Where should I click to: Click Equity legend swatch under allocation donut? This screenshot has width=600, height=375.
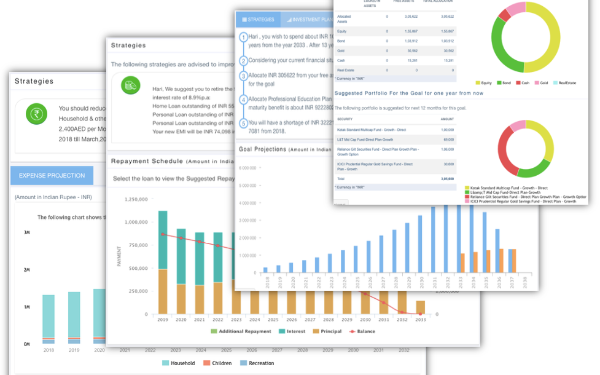(478, 83)
